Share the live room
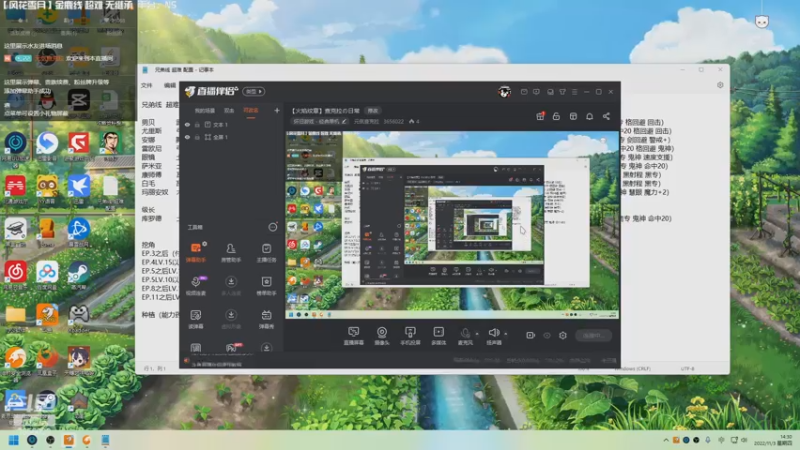This screenshot has height=450, width=800. point(606,116)
